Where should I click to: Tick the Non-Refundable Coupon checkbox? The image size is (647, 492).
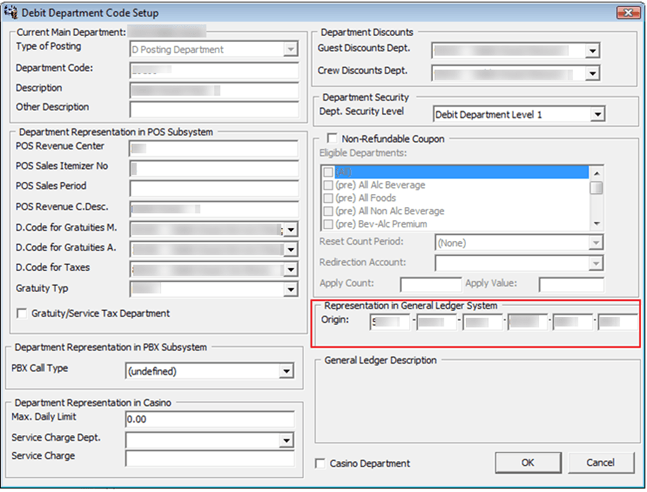(332, 138)
